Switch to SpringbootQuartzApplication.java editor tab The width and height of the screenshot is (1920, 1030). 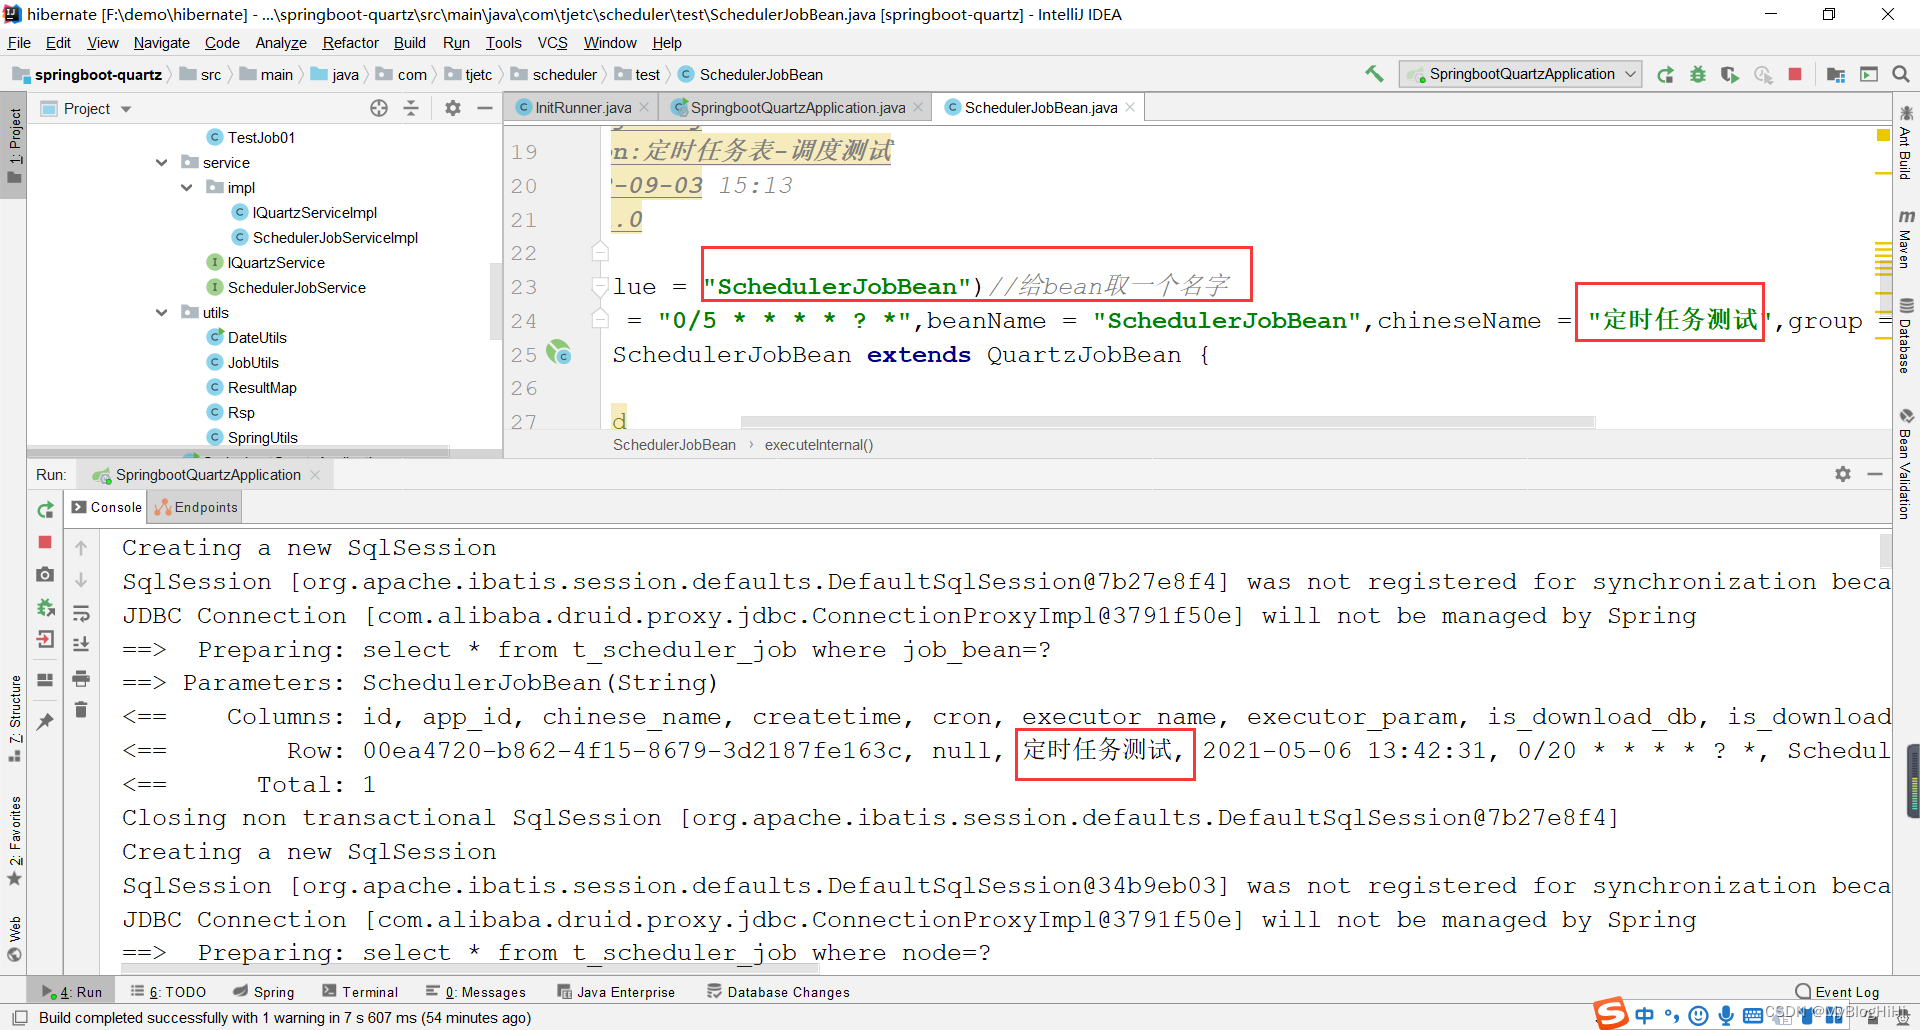[x=797, y=108]
